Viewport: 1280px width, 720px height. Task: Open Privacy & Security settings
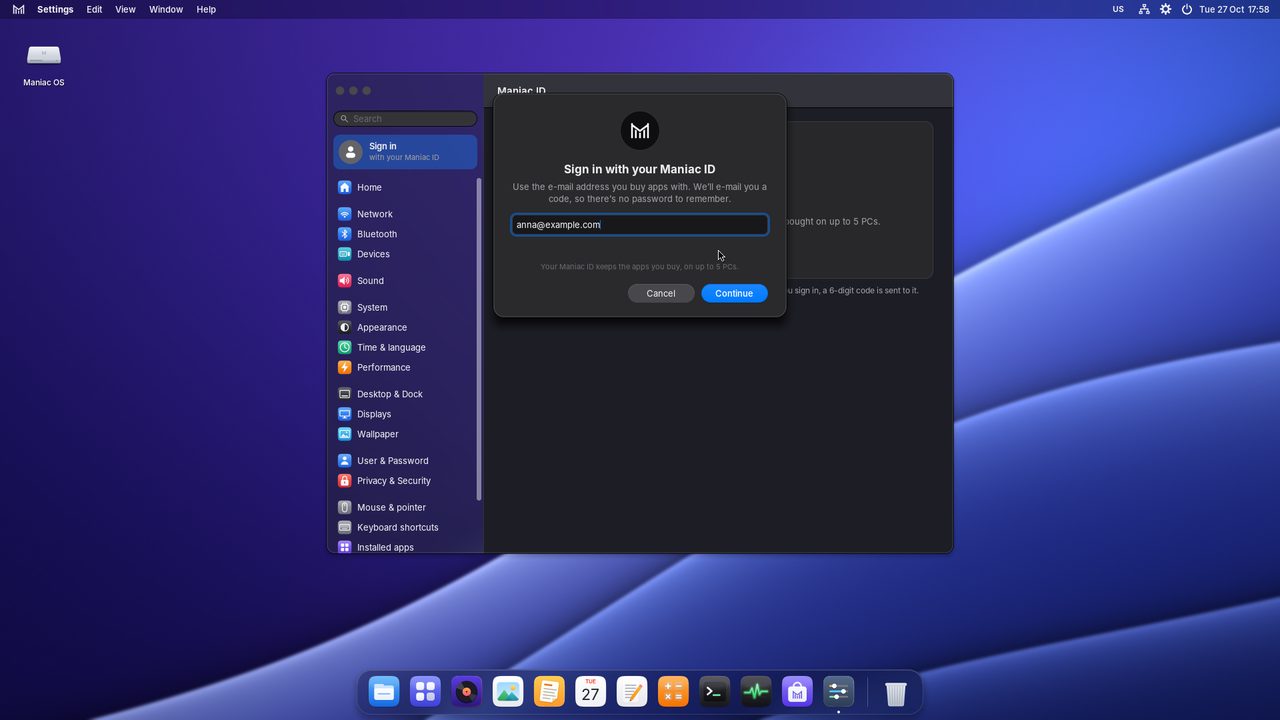[x=405, y=481]
